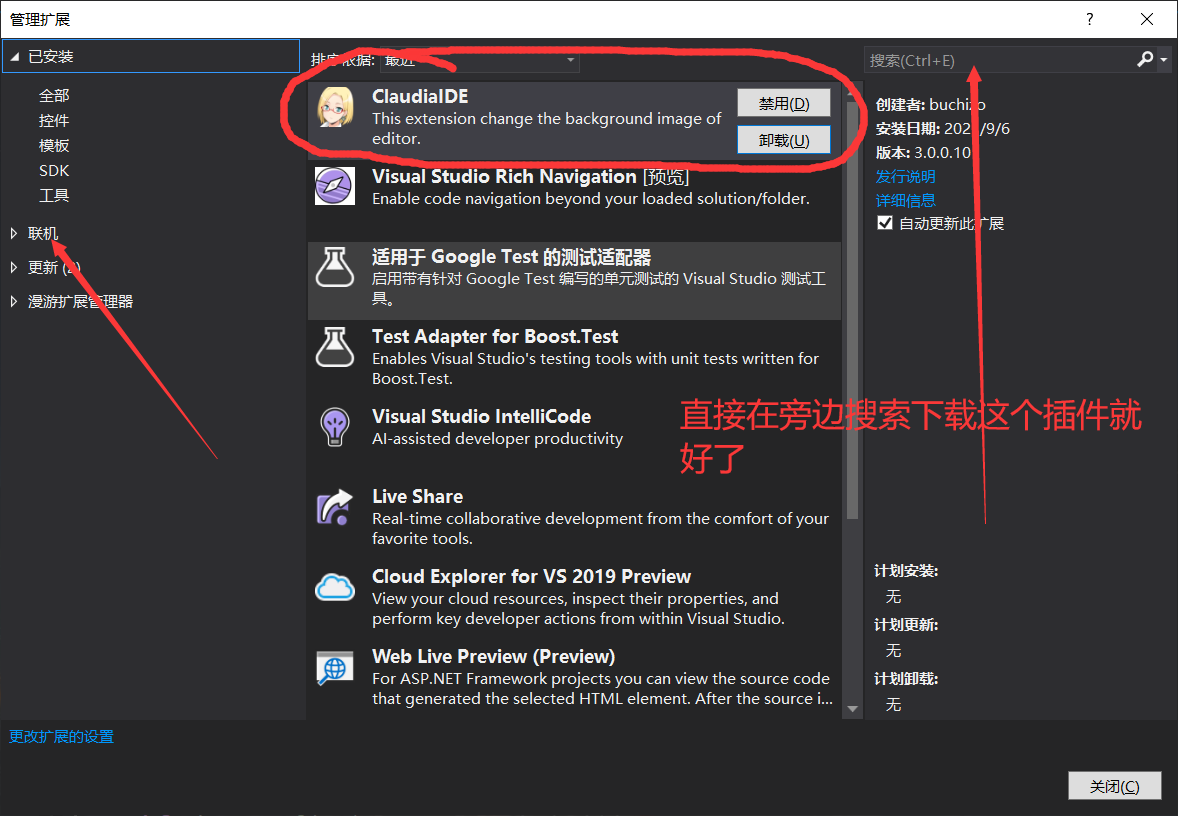
Task: Click the Google Test adapter flask icon
Action: pos(335,267)
